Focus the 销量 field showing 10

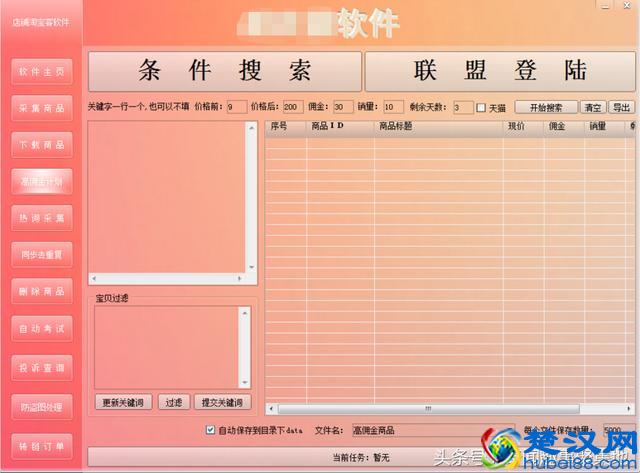pyautogui.click(x=393, y=107)
